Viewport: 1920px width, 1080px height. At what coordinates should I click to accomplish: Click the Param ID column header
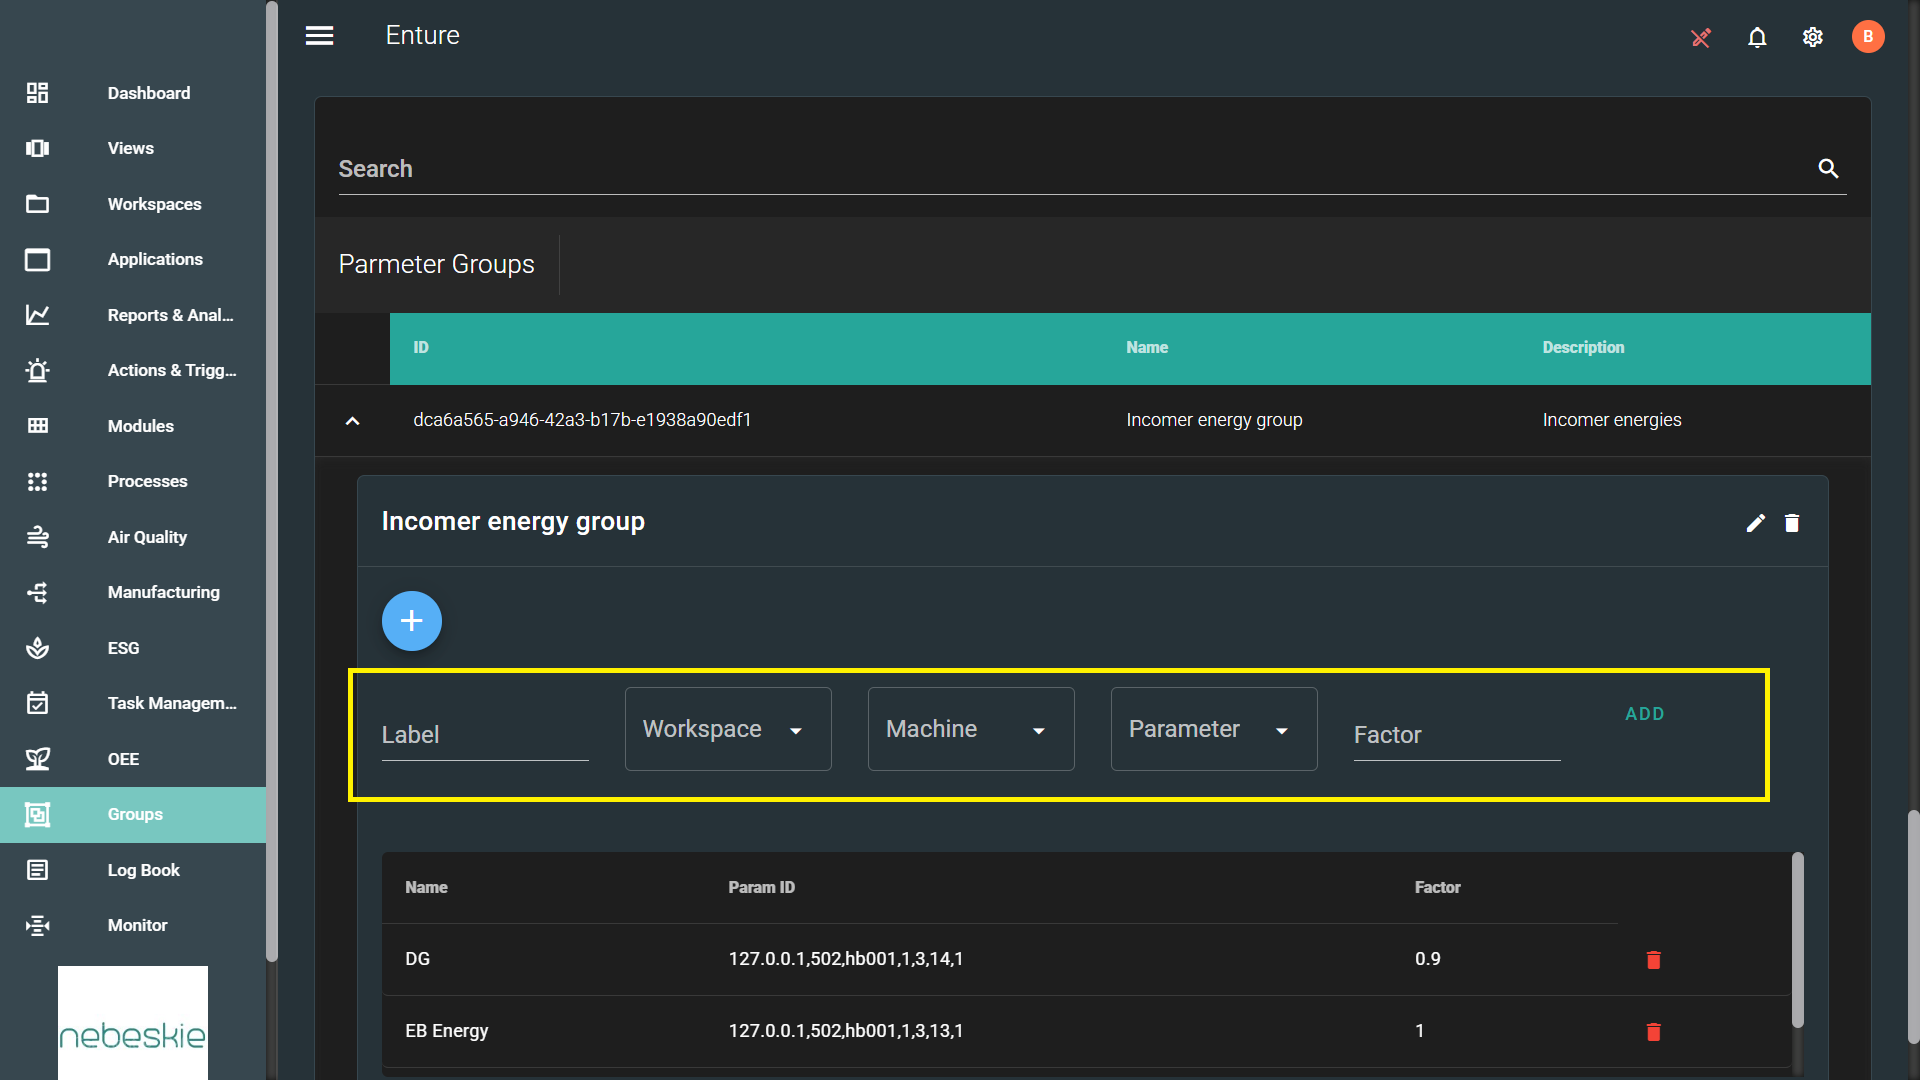coord(762,888)
